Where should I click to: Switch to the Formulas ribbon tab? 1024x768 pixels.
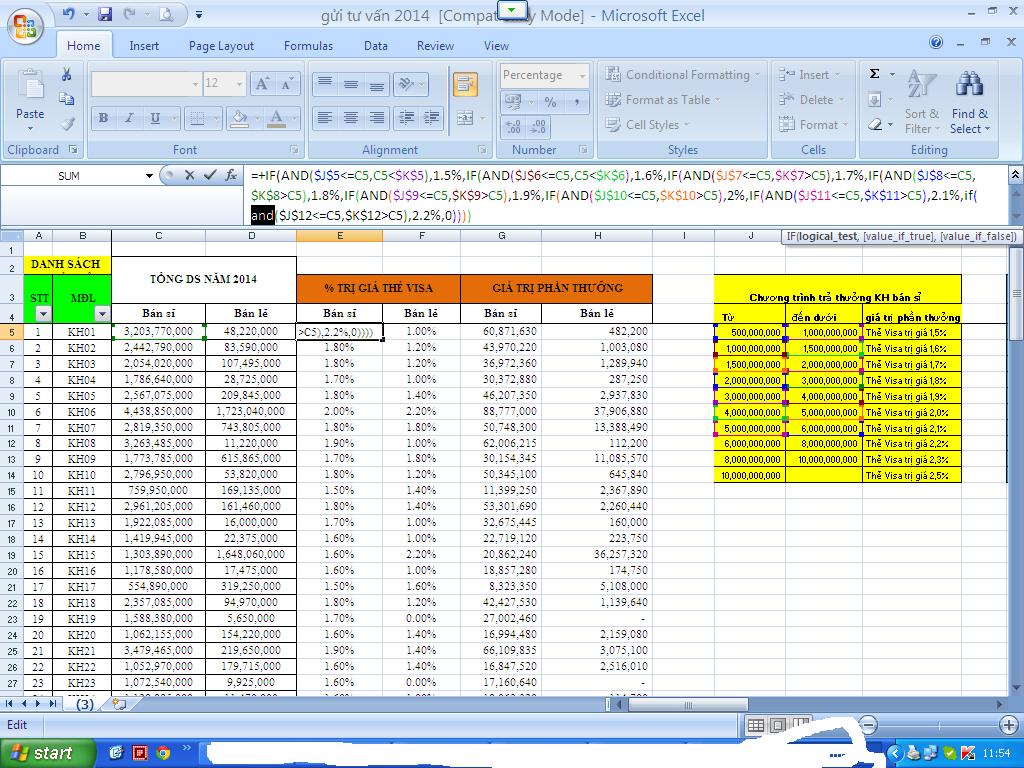308,46
